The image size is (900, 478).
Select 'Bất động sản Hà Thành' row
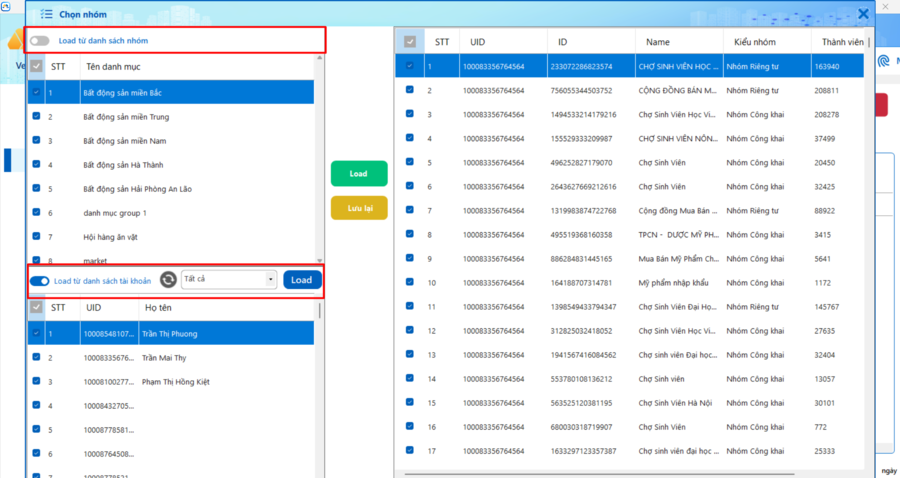[x=170, y=165]
